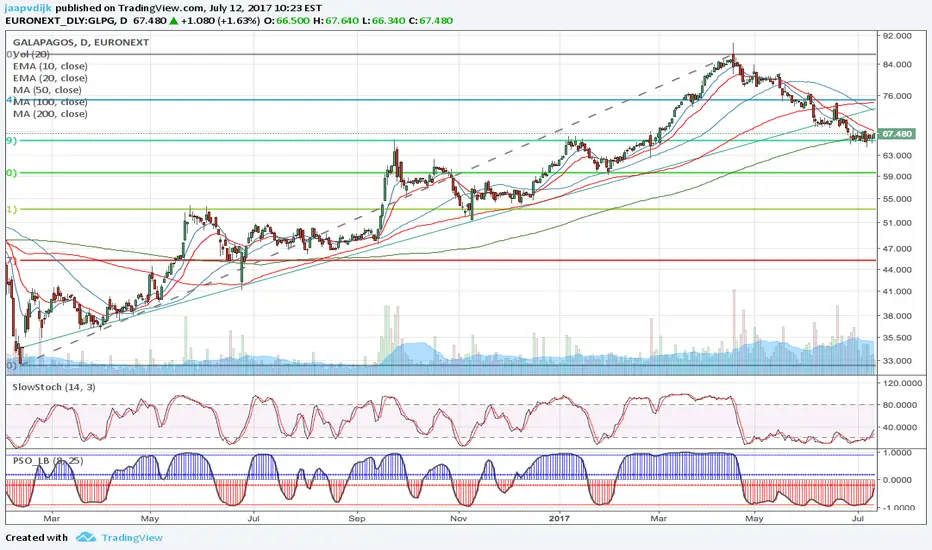Screen dimensions: 932x550
Task: Click the -1.0000 PSO axis label
Action: pos(898,508)
